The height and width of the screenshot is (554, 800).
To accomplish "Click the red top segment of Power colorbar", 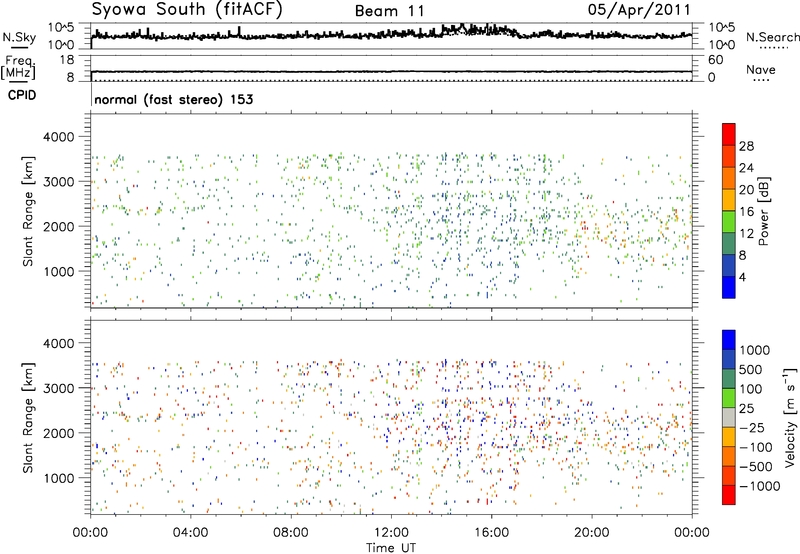I will [729, 134].
